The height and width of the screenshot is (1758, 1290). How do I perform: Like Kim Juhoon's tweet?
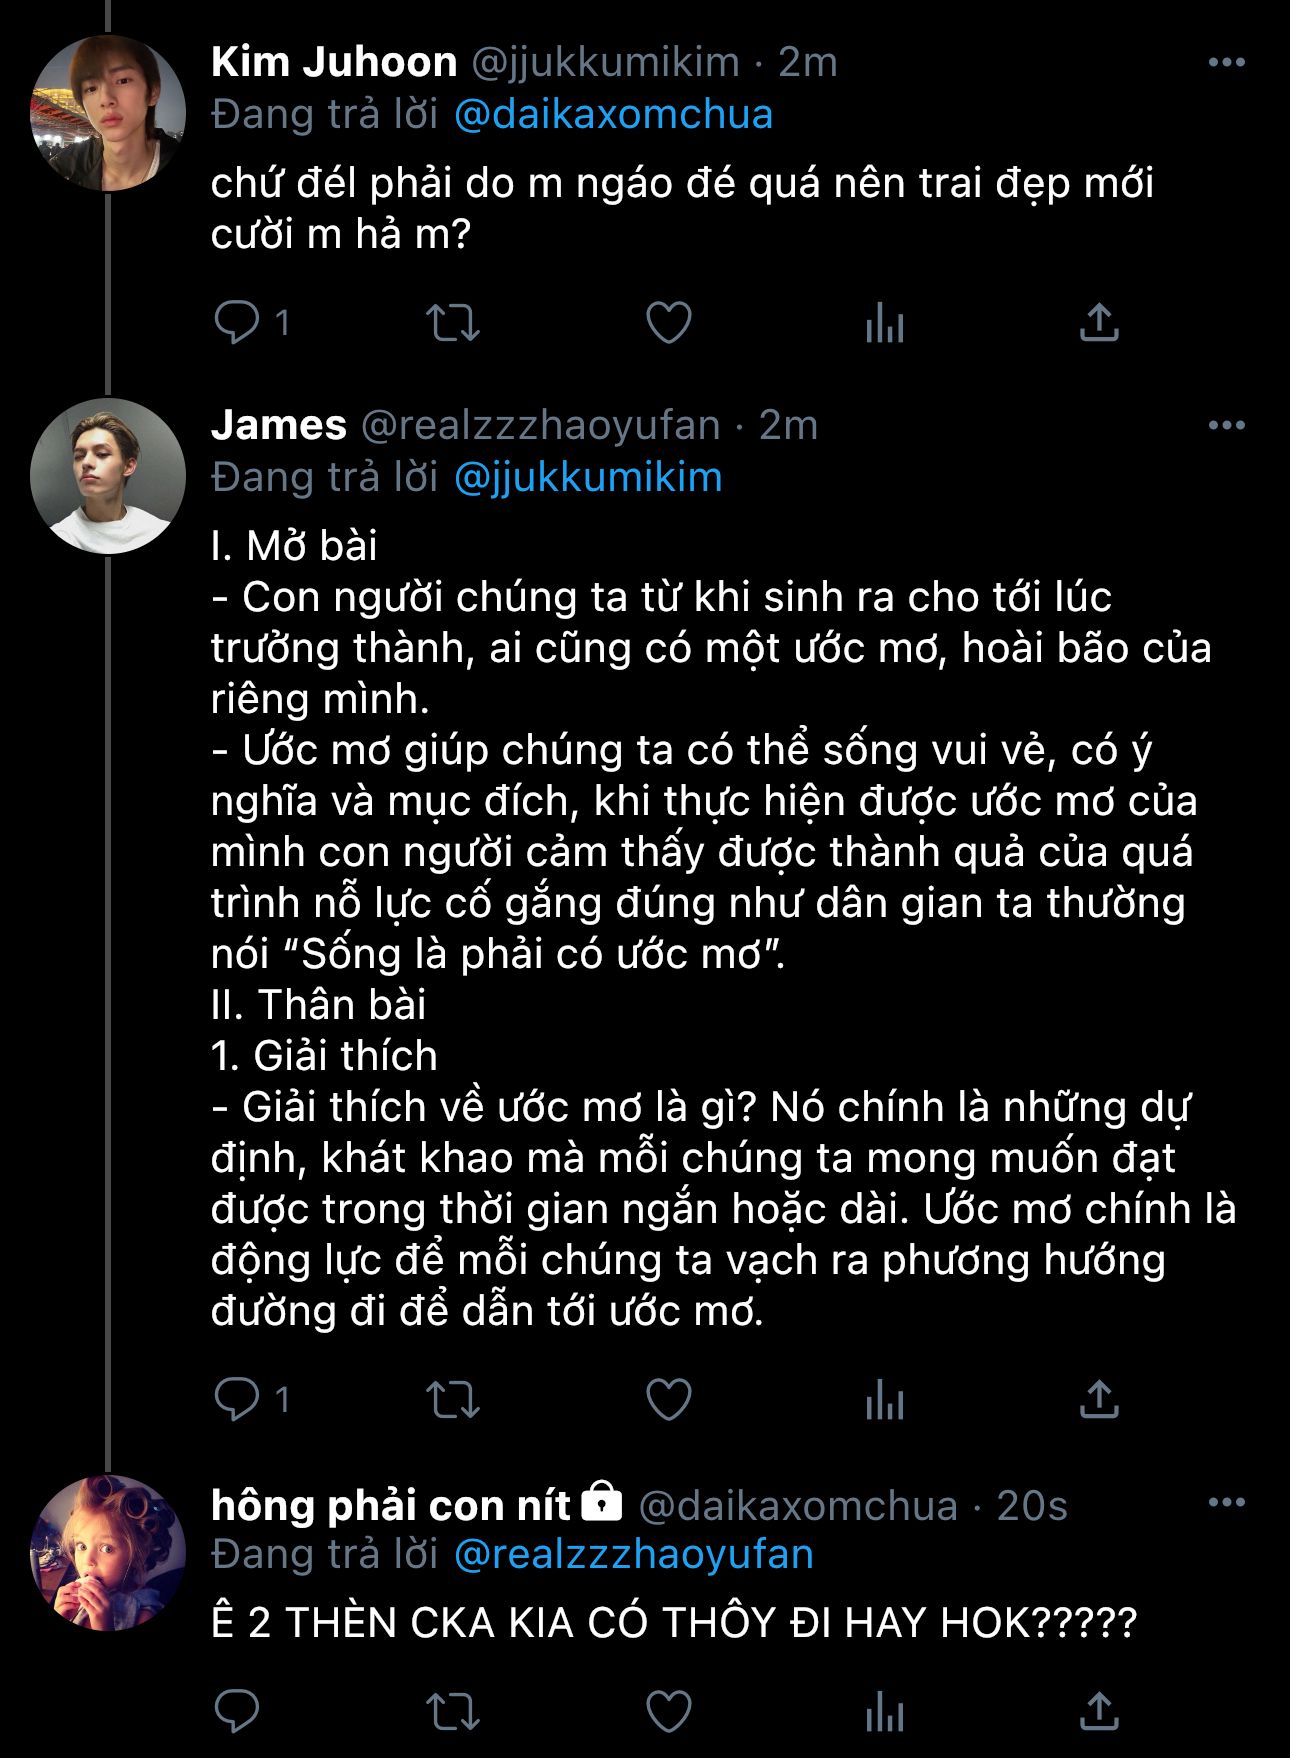pos(669,323)
